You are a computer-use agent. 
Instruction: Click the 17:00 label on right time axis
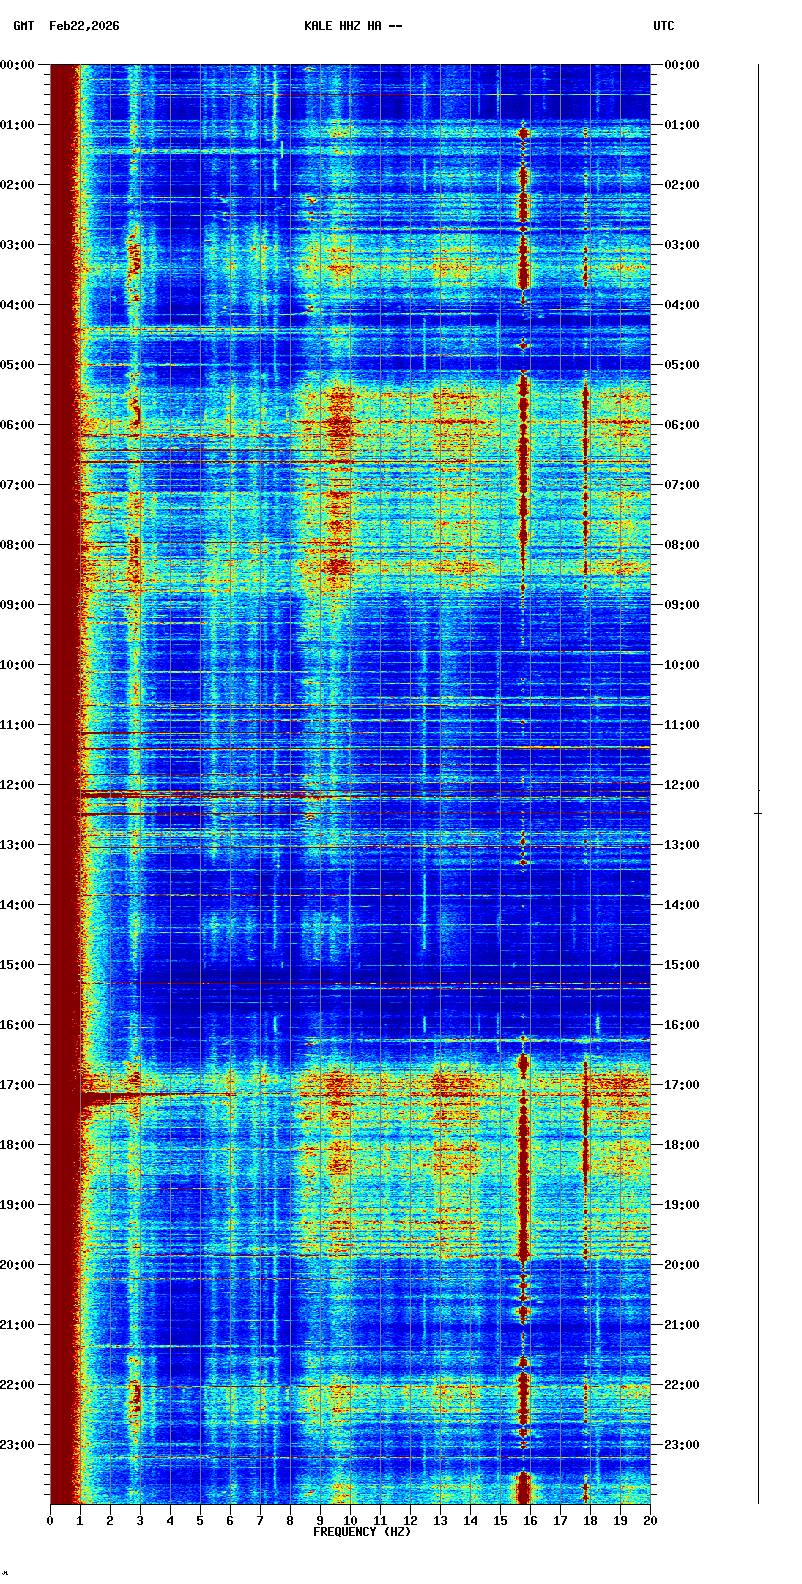click(x=680, y=1085)
